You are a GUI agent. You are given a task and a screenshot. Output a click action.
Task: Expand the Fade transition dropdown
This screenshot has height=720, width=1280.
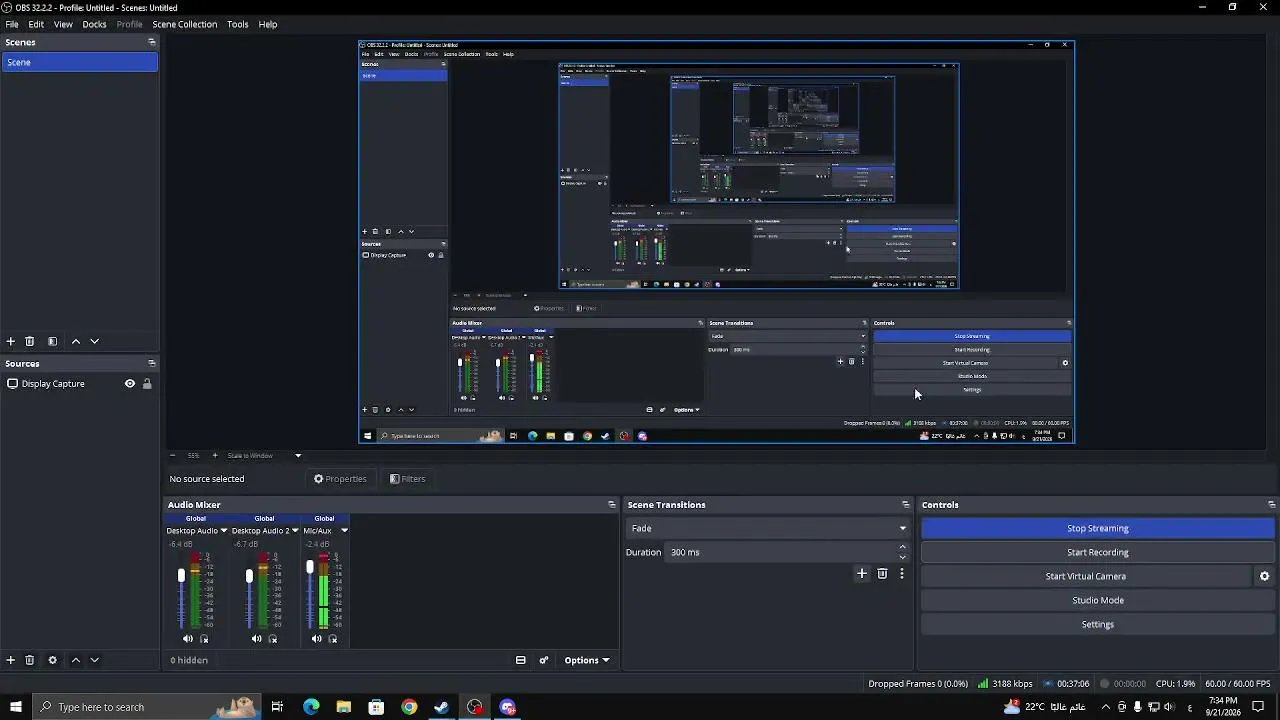(x=767, y=528)
